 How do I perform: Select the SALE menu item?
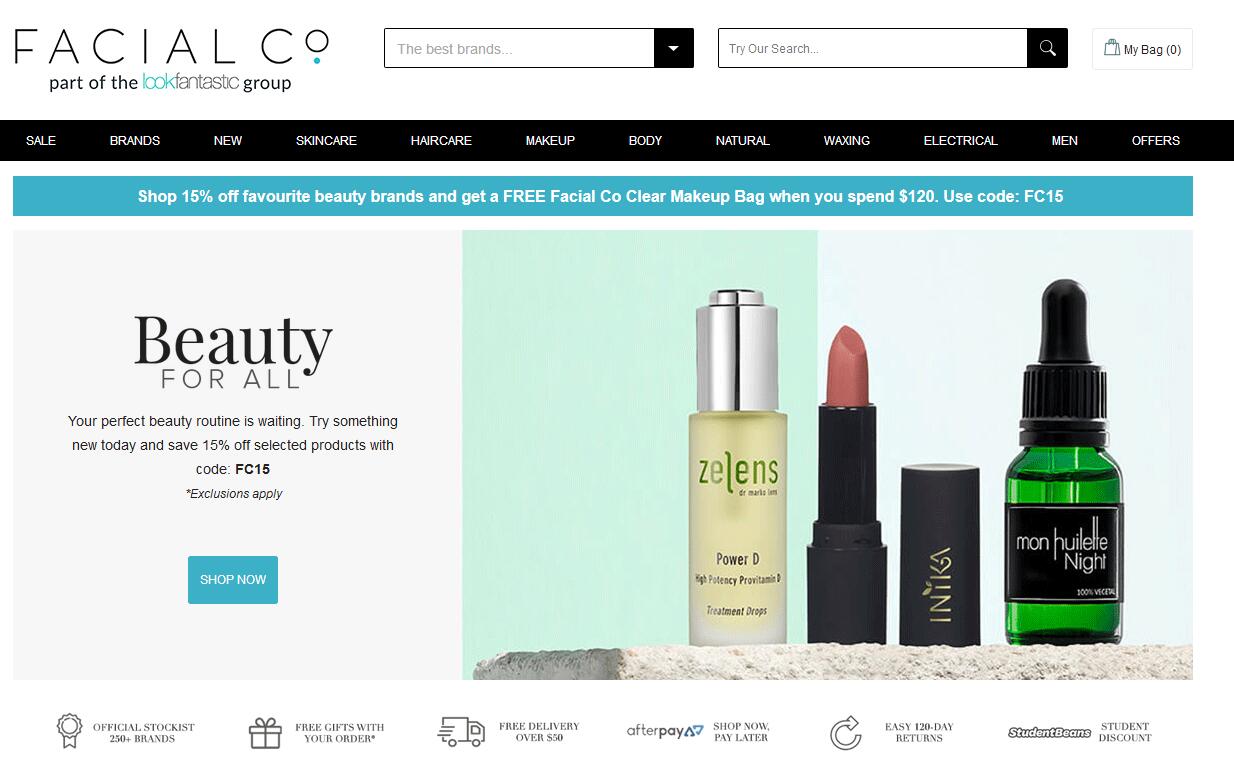click(41, 141)
